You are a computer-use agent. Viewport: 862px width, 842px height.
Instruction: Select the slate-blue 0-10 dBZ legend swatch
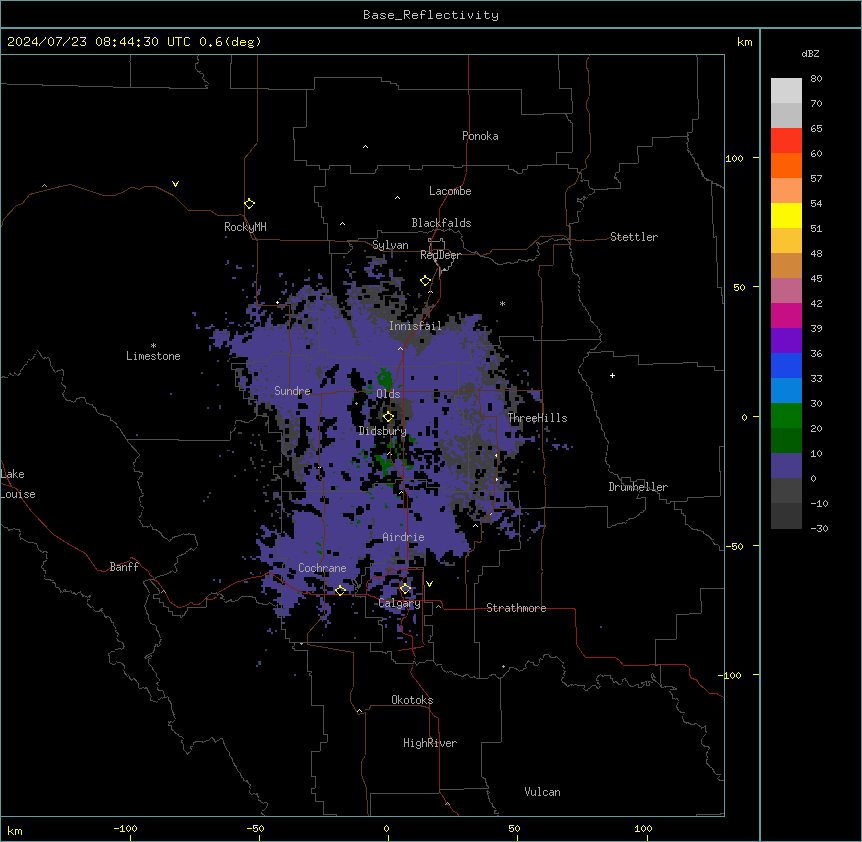(x=786, y=466)
